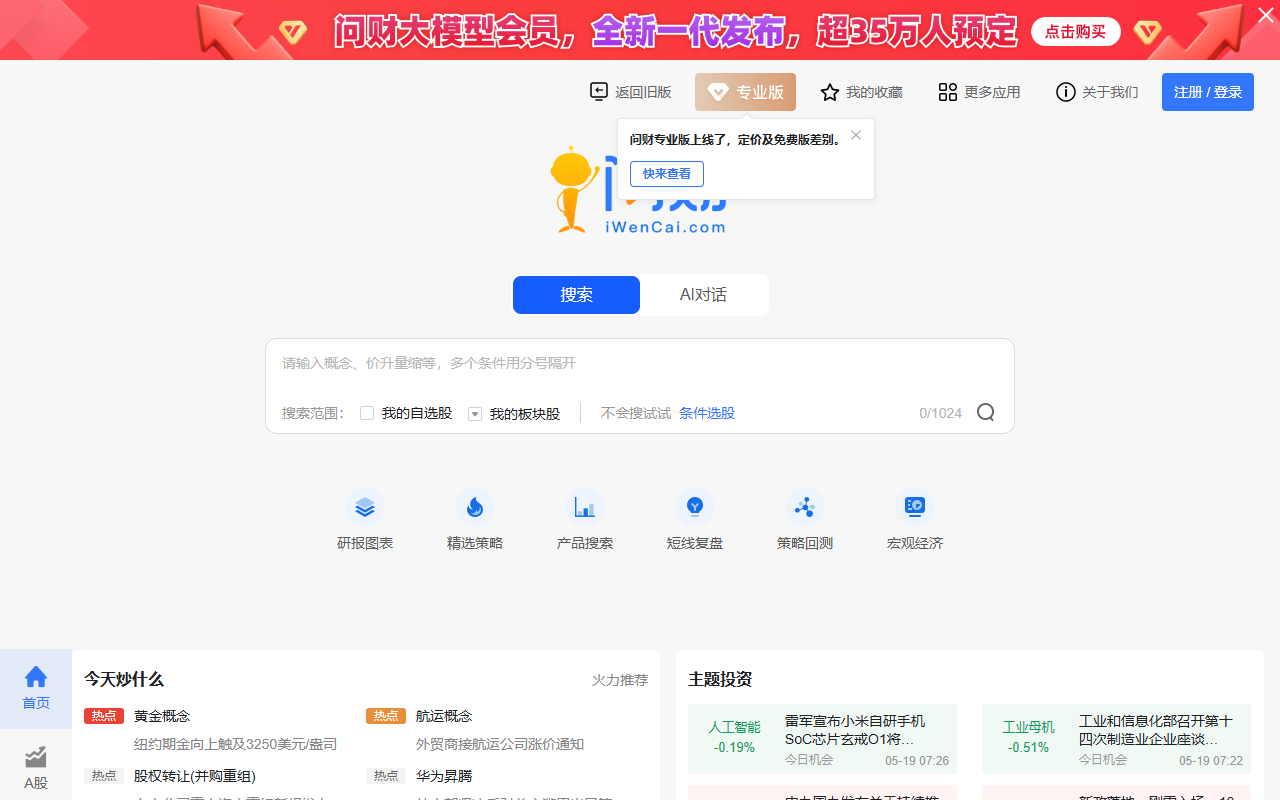Check the 我的自选股 checkbox
The height and width of the screenshot is (800, 1280).
point(367,413)
